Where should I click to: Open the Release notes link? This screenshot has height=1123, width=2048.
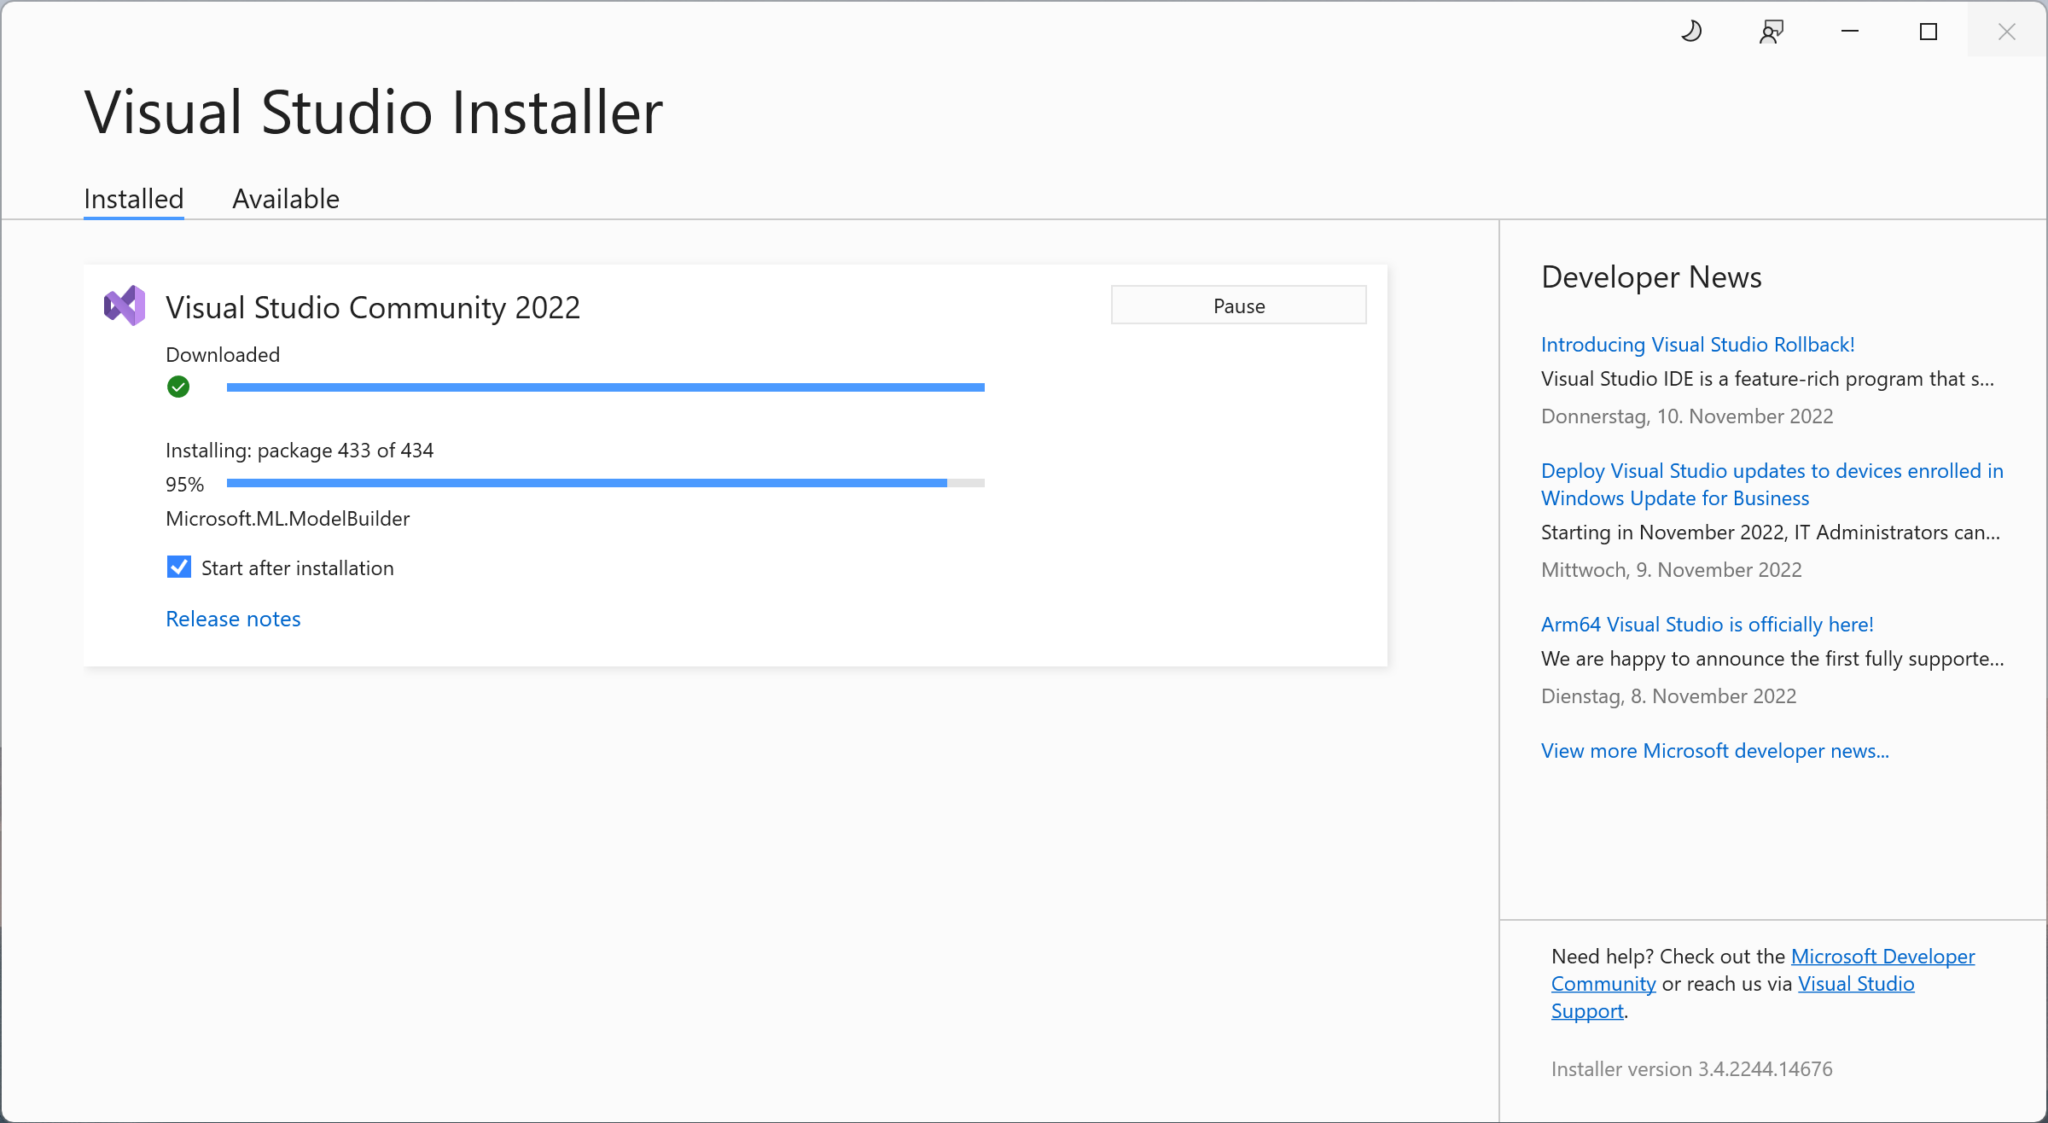click(233, 618)
